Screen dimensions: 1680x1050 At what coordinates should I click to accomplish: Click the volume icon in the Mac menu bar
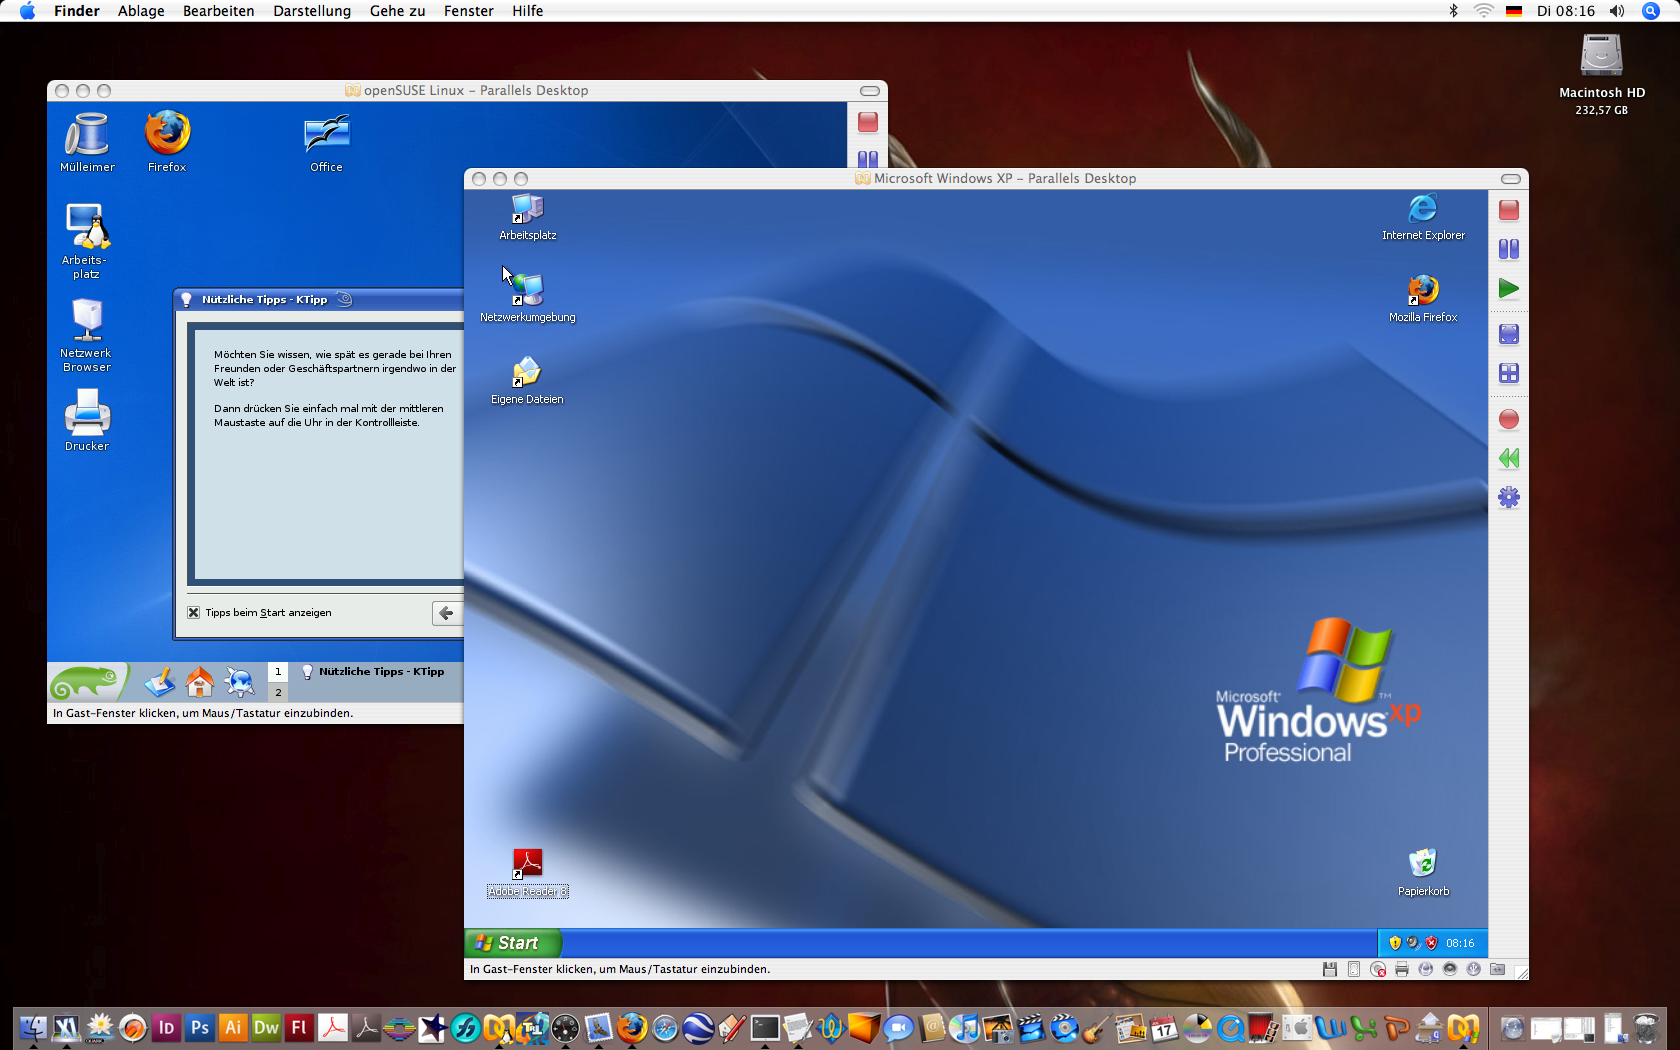(x=1617, y=11)
